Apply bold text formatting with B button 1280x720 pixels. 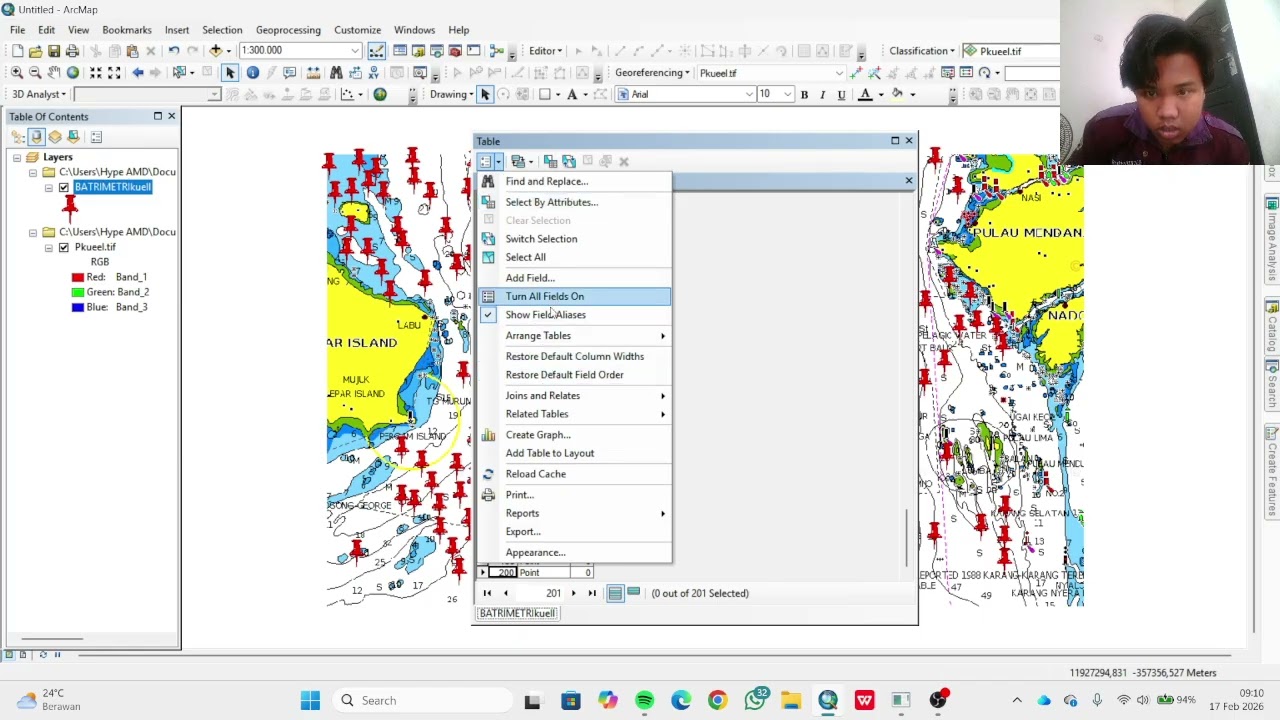(804, 94)
